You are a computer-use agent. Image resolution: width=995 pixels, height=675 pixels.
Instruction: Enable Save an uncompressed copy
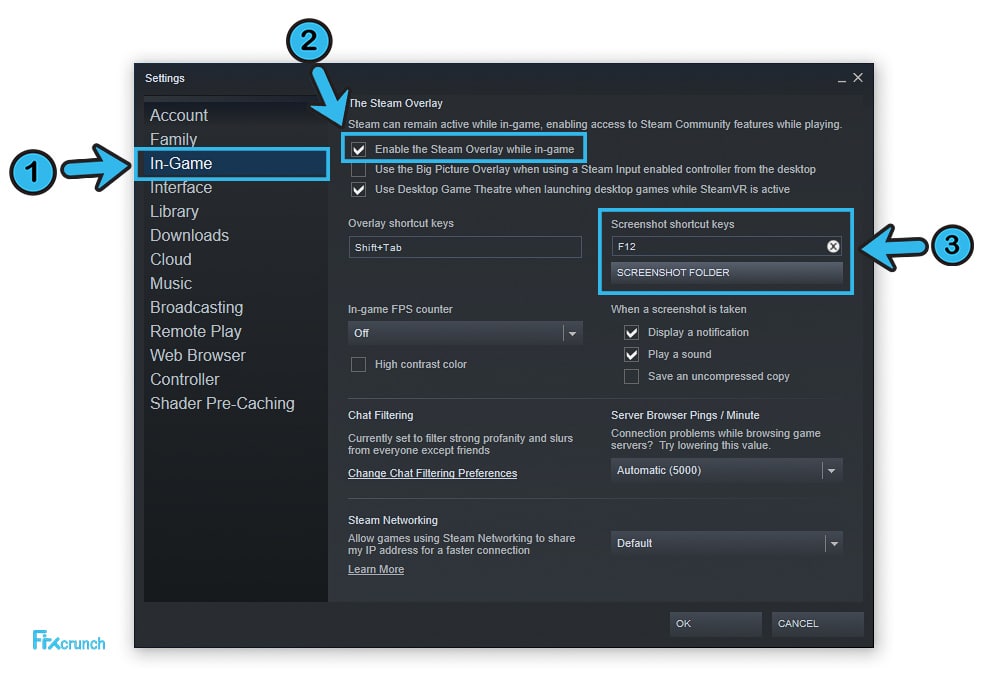tap(631, 377)
